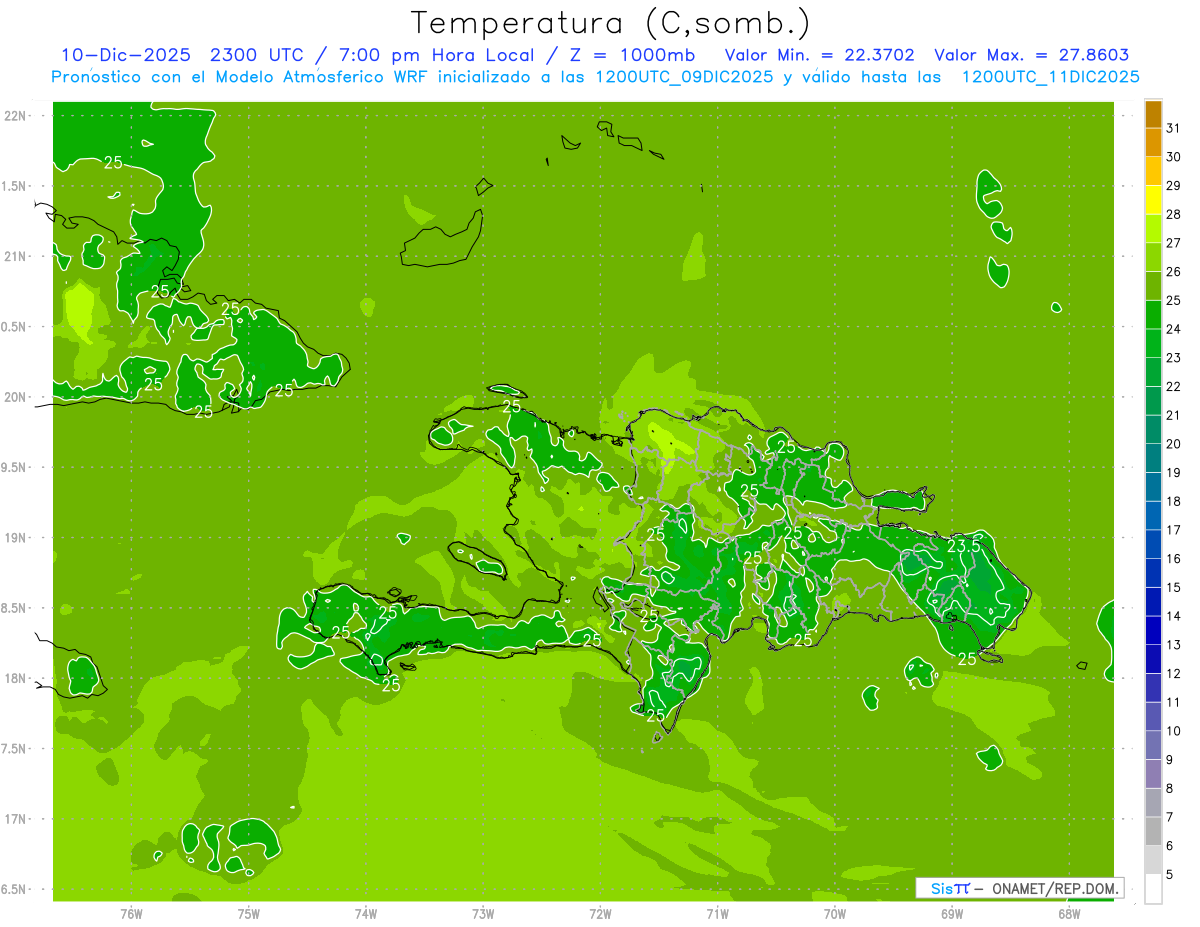Click the '31' value on the color scale
The image size is (1200, 927).
pos(1174,128)
